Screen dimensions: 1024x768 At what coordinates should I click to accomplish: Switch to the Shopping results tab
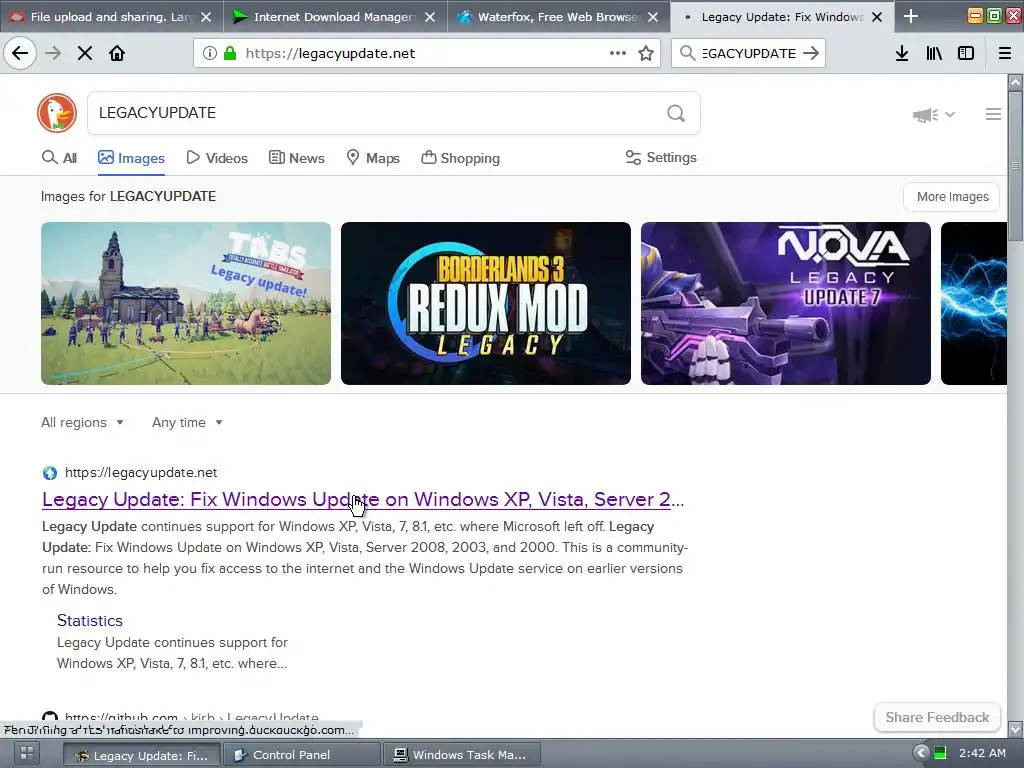click(460, 158)
